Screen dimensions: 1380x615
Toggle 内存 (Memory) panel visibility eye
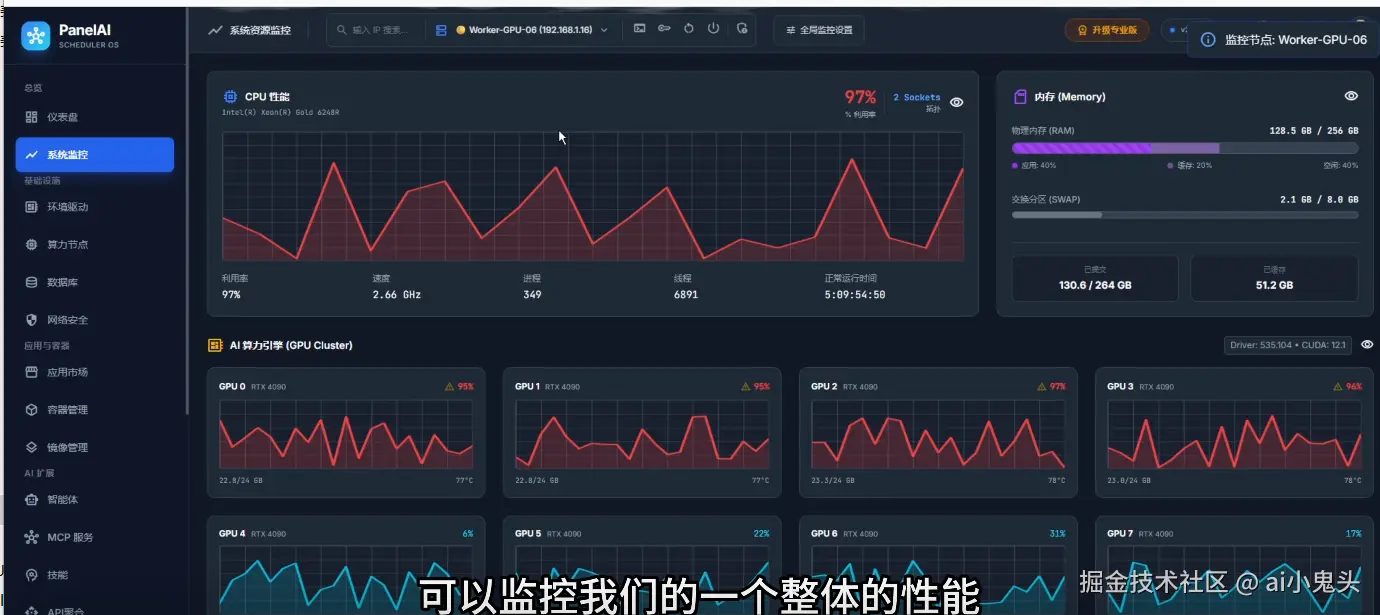click(1351, 96)
